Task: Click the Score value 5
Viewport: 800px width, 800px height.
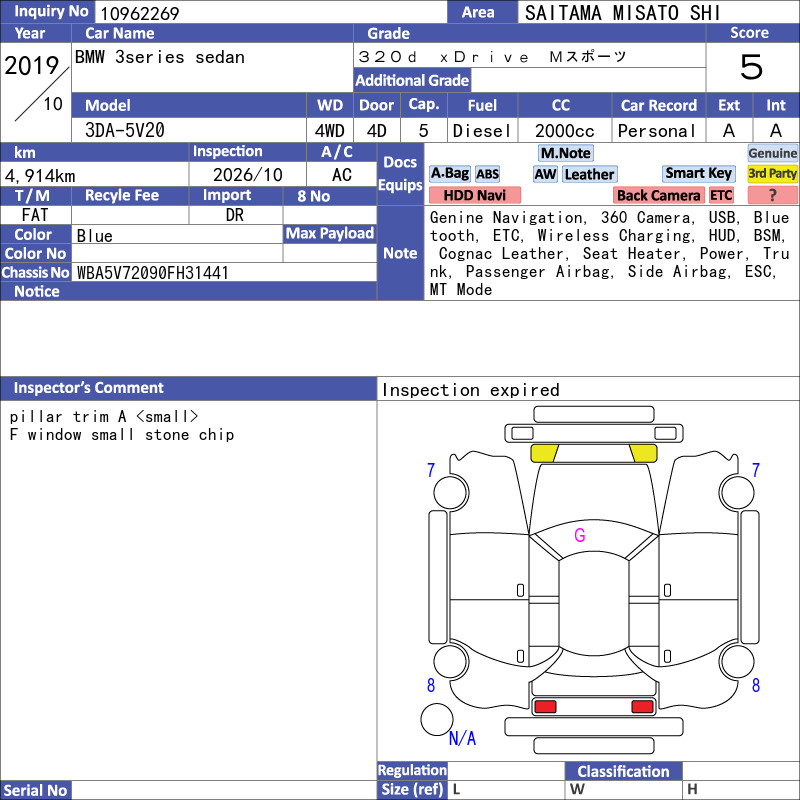Action: click(752, 67)
